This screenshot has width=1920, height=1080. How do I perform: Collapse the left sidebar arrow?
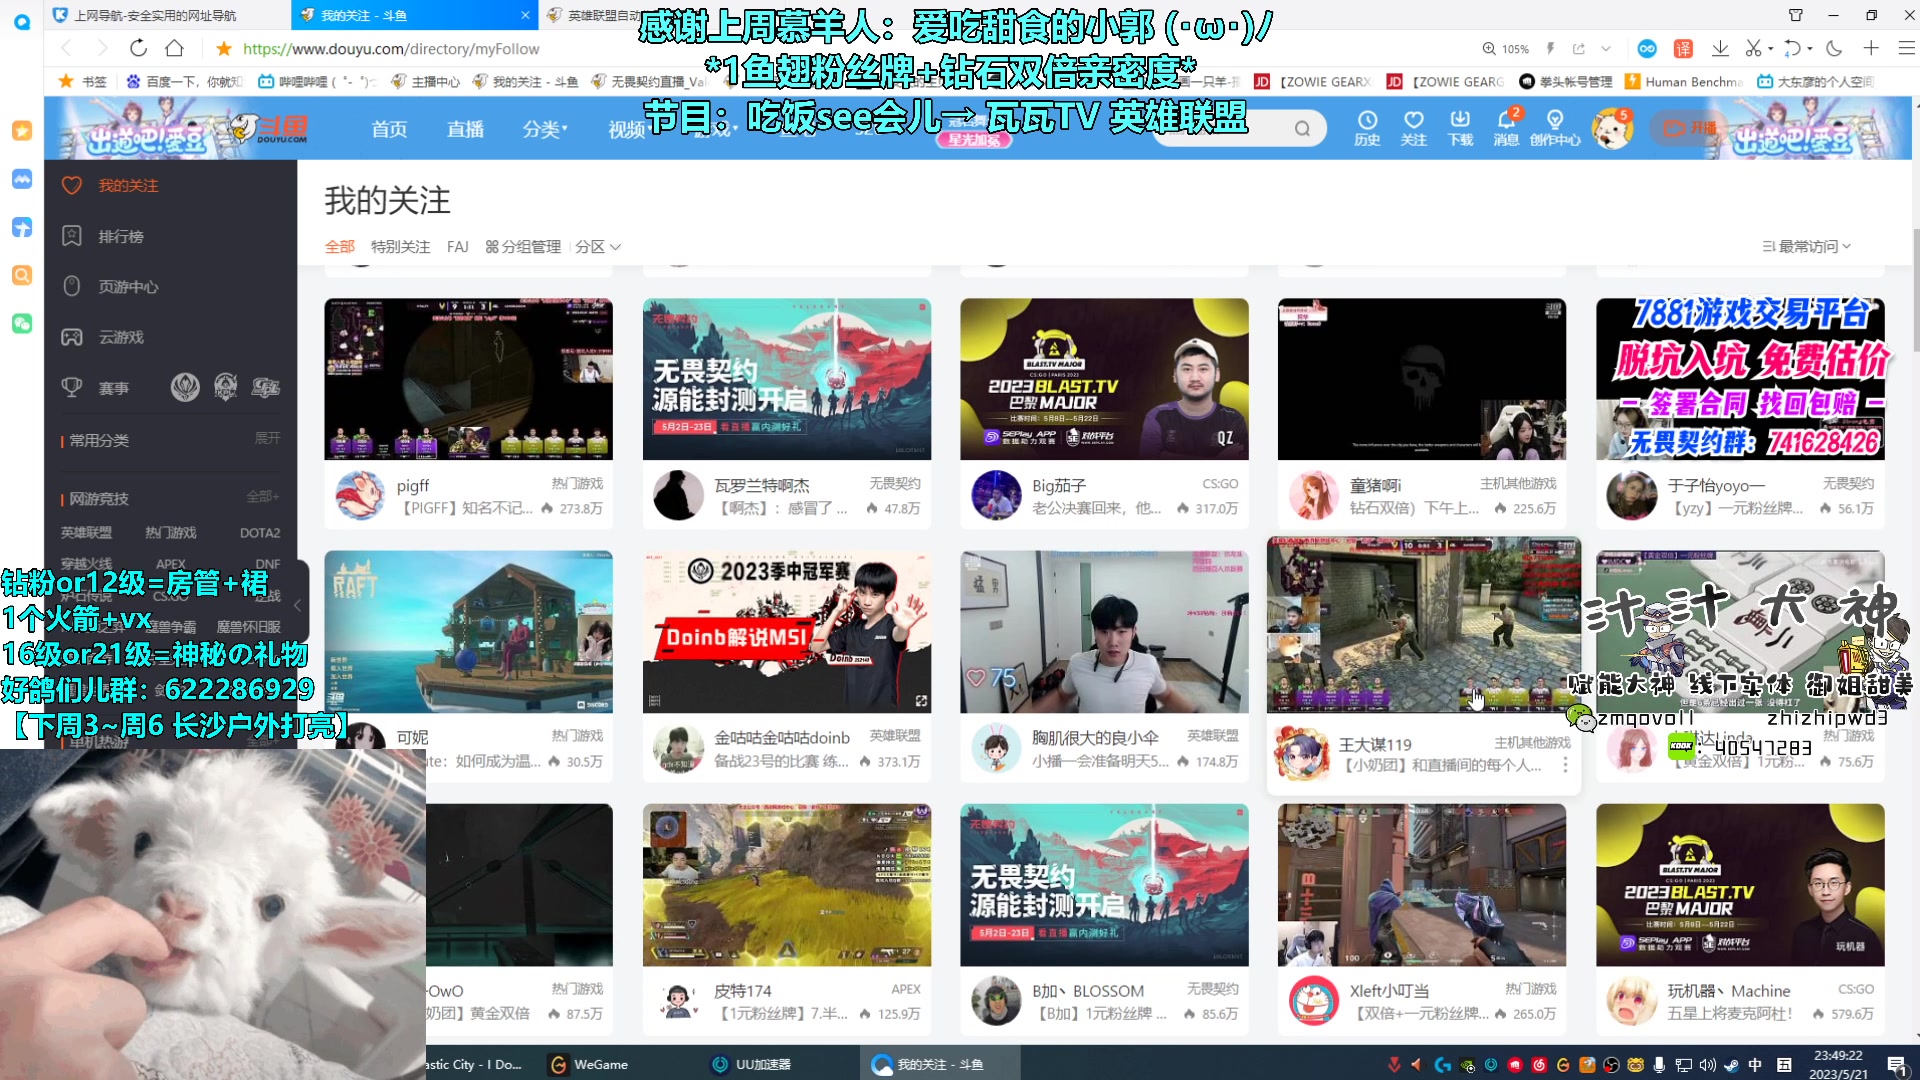point(297,605)
